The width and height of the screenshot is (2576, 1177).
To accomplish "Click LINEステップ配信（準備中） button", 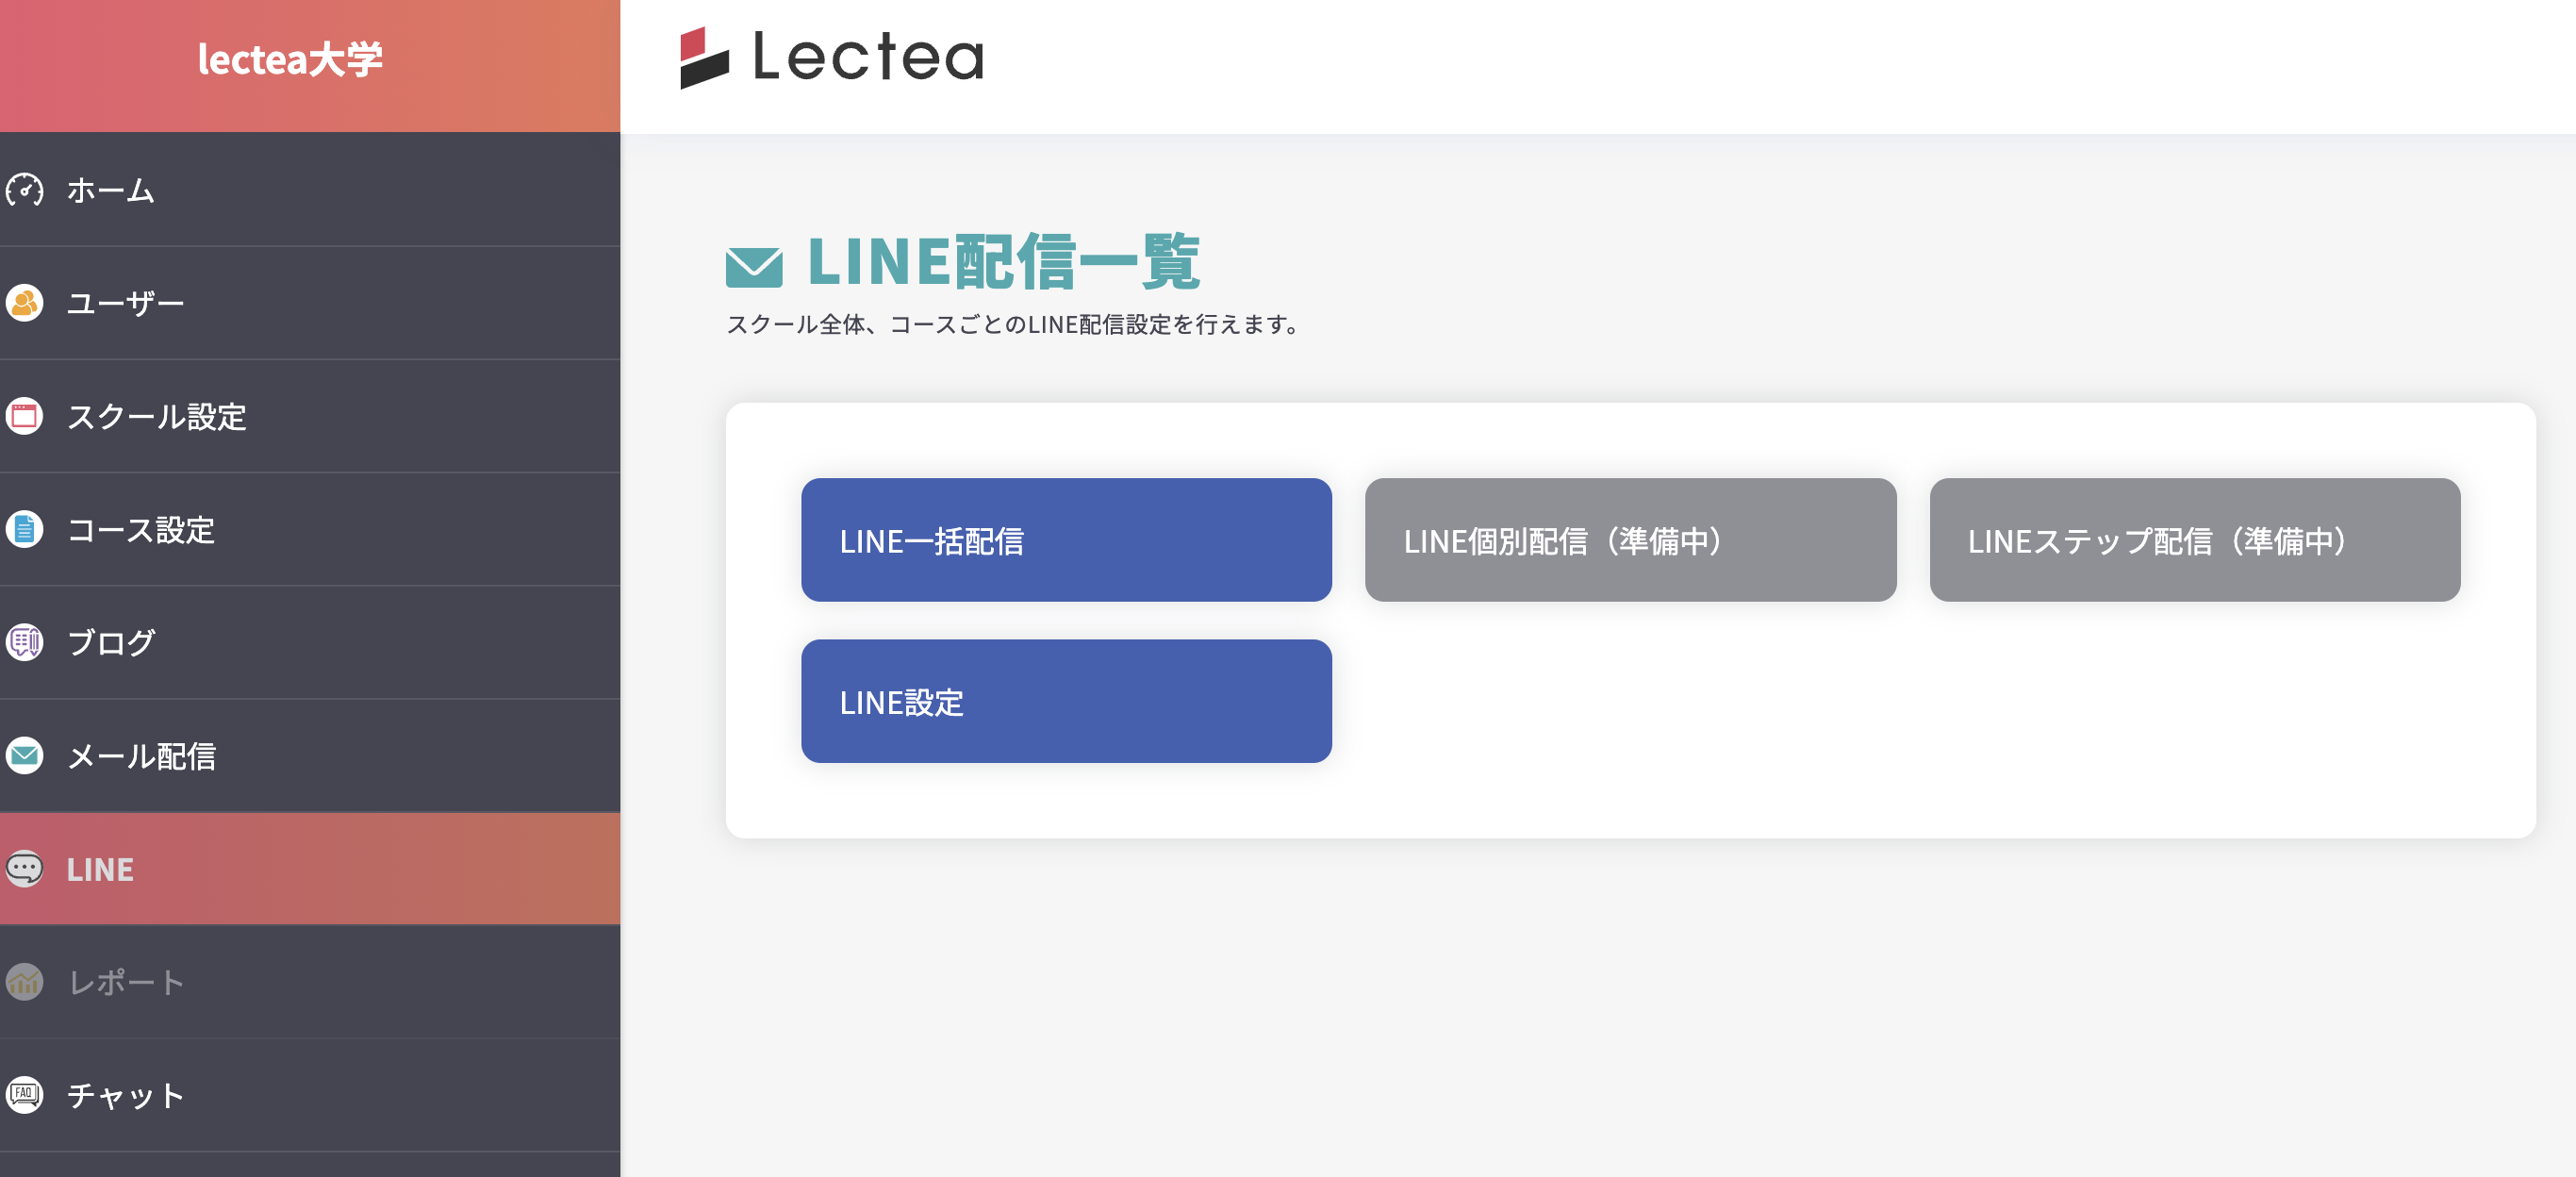I will pos(2194,540).
